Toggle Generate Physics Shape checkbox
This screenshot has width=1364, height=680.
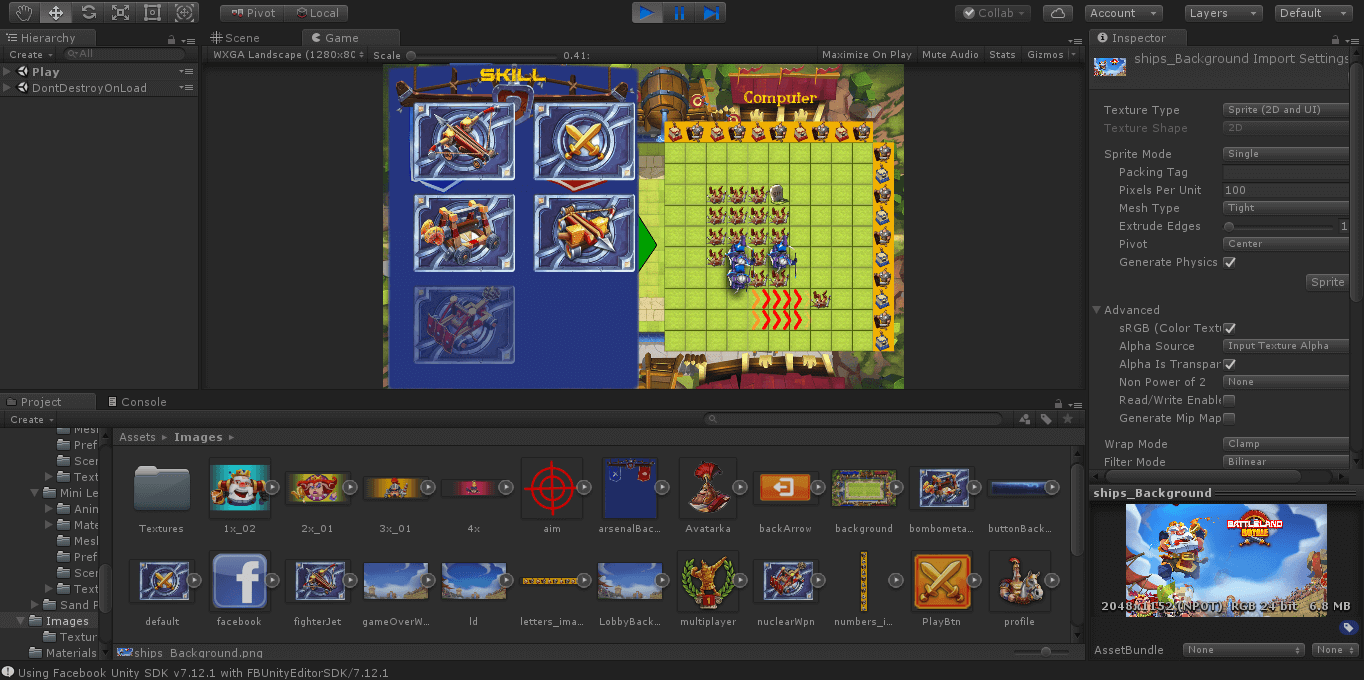click(1230, 262)
